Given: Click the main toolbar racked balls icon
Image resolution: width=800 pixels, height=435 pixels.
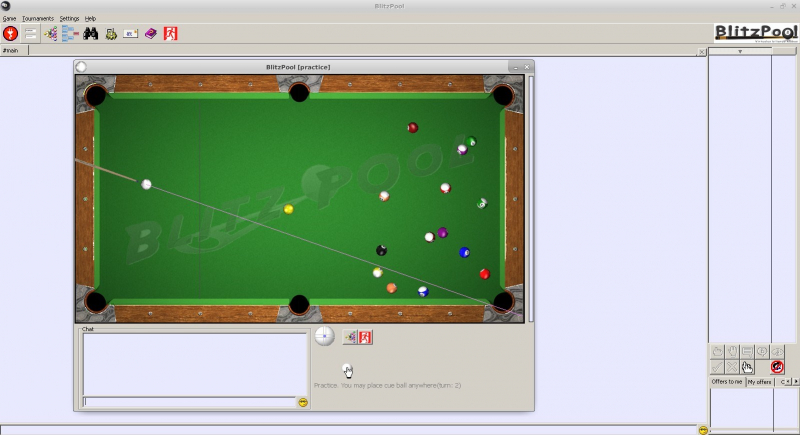Looking at the screenshot, I should point(51,34).
